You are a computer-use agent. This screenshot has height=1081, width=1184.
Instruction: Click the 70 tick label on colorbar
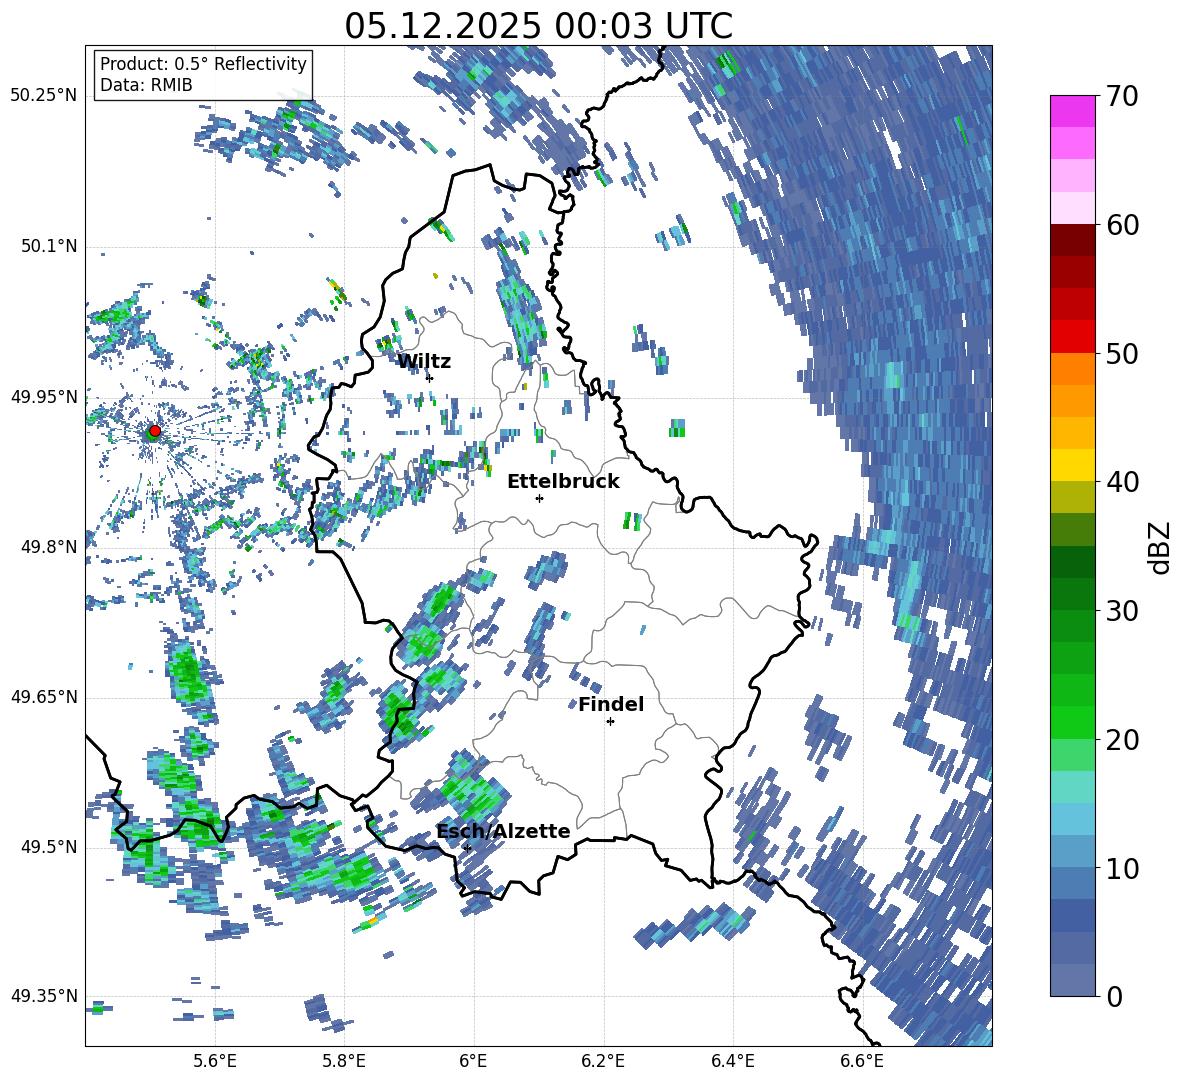click(x=1122, y=96)
